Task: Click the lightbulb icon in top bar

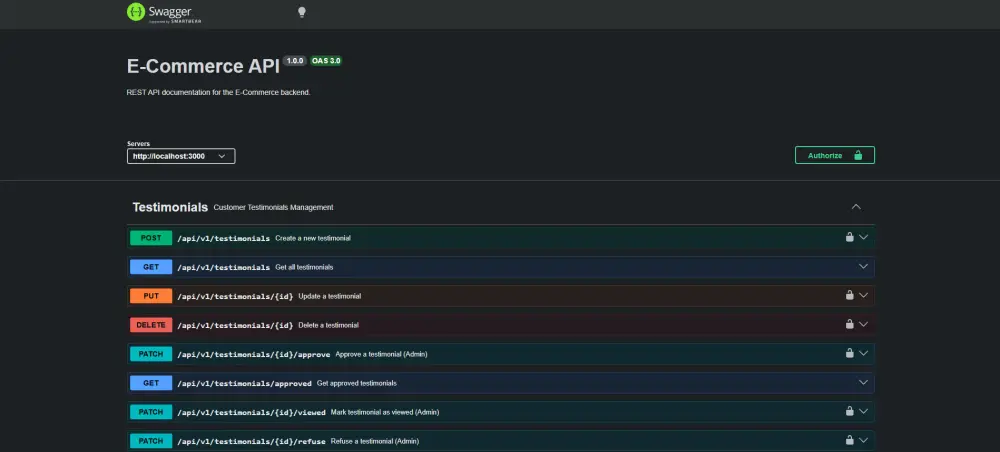Action: pos(302,12)
